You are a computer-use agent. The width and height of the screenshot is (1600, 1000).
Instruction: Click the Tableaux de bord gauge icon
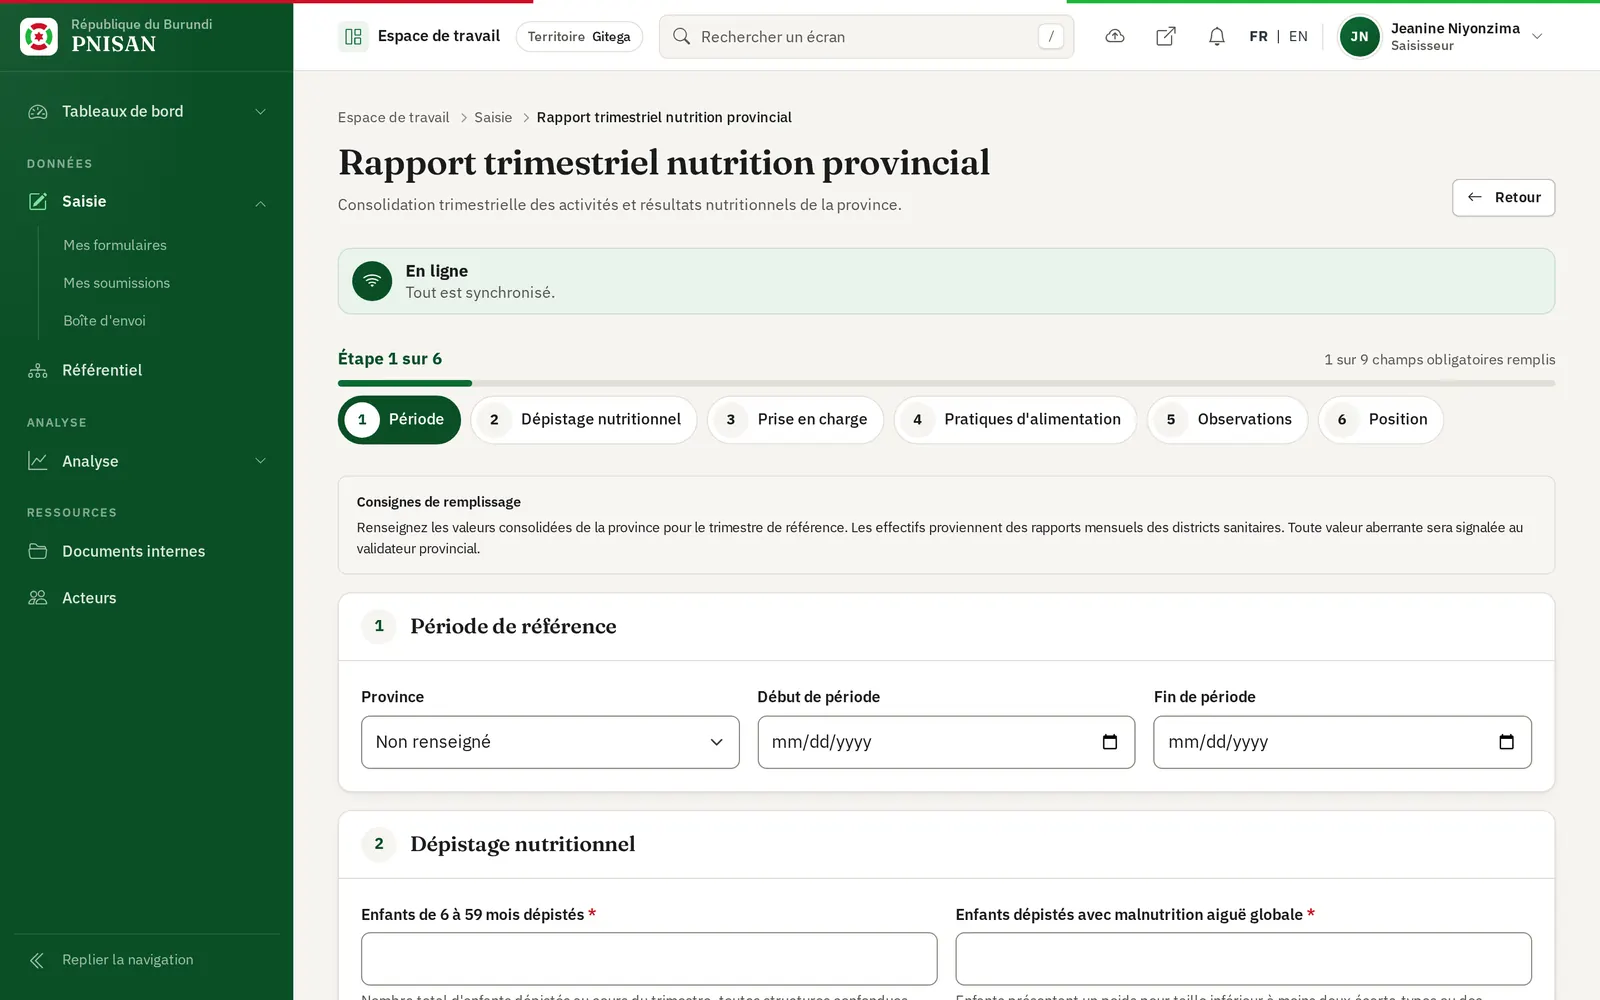point(38,112)
